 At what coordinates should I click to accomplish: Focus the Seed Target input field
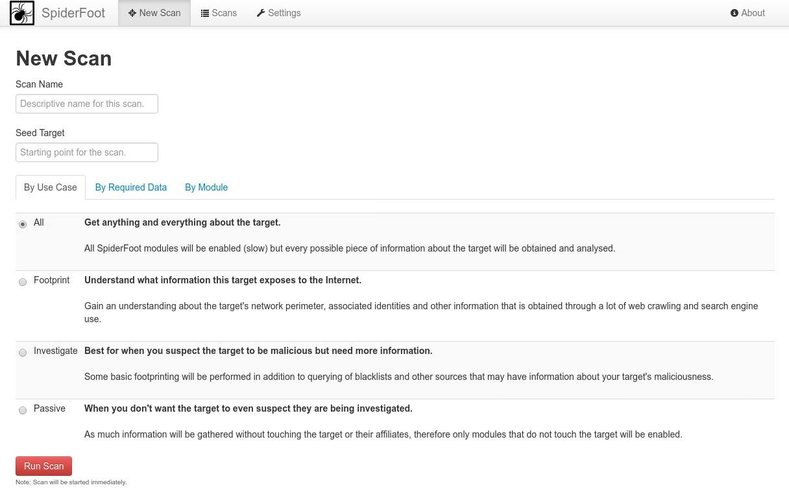point(87,152)
